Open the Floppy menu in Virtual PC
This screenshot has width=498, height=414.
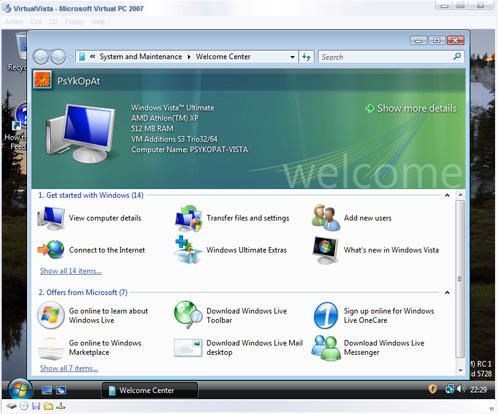[x=74, y=22]
